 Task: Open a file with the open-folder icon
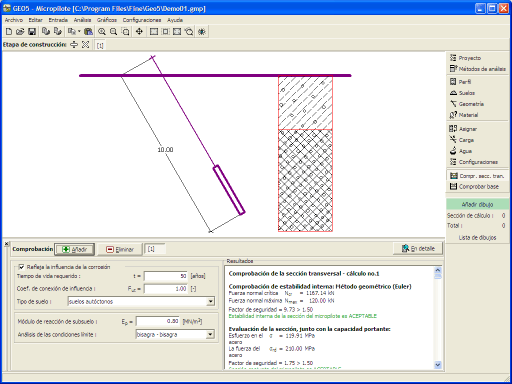tap(20, 32)
